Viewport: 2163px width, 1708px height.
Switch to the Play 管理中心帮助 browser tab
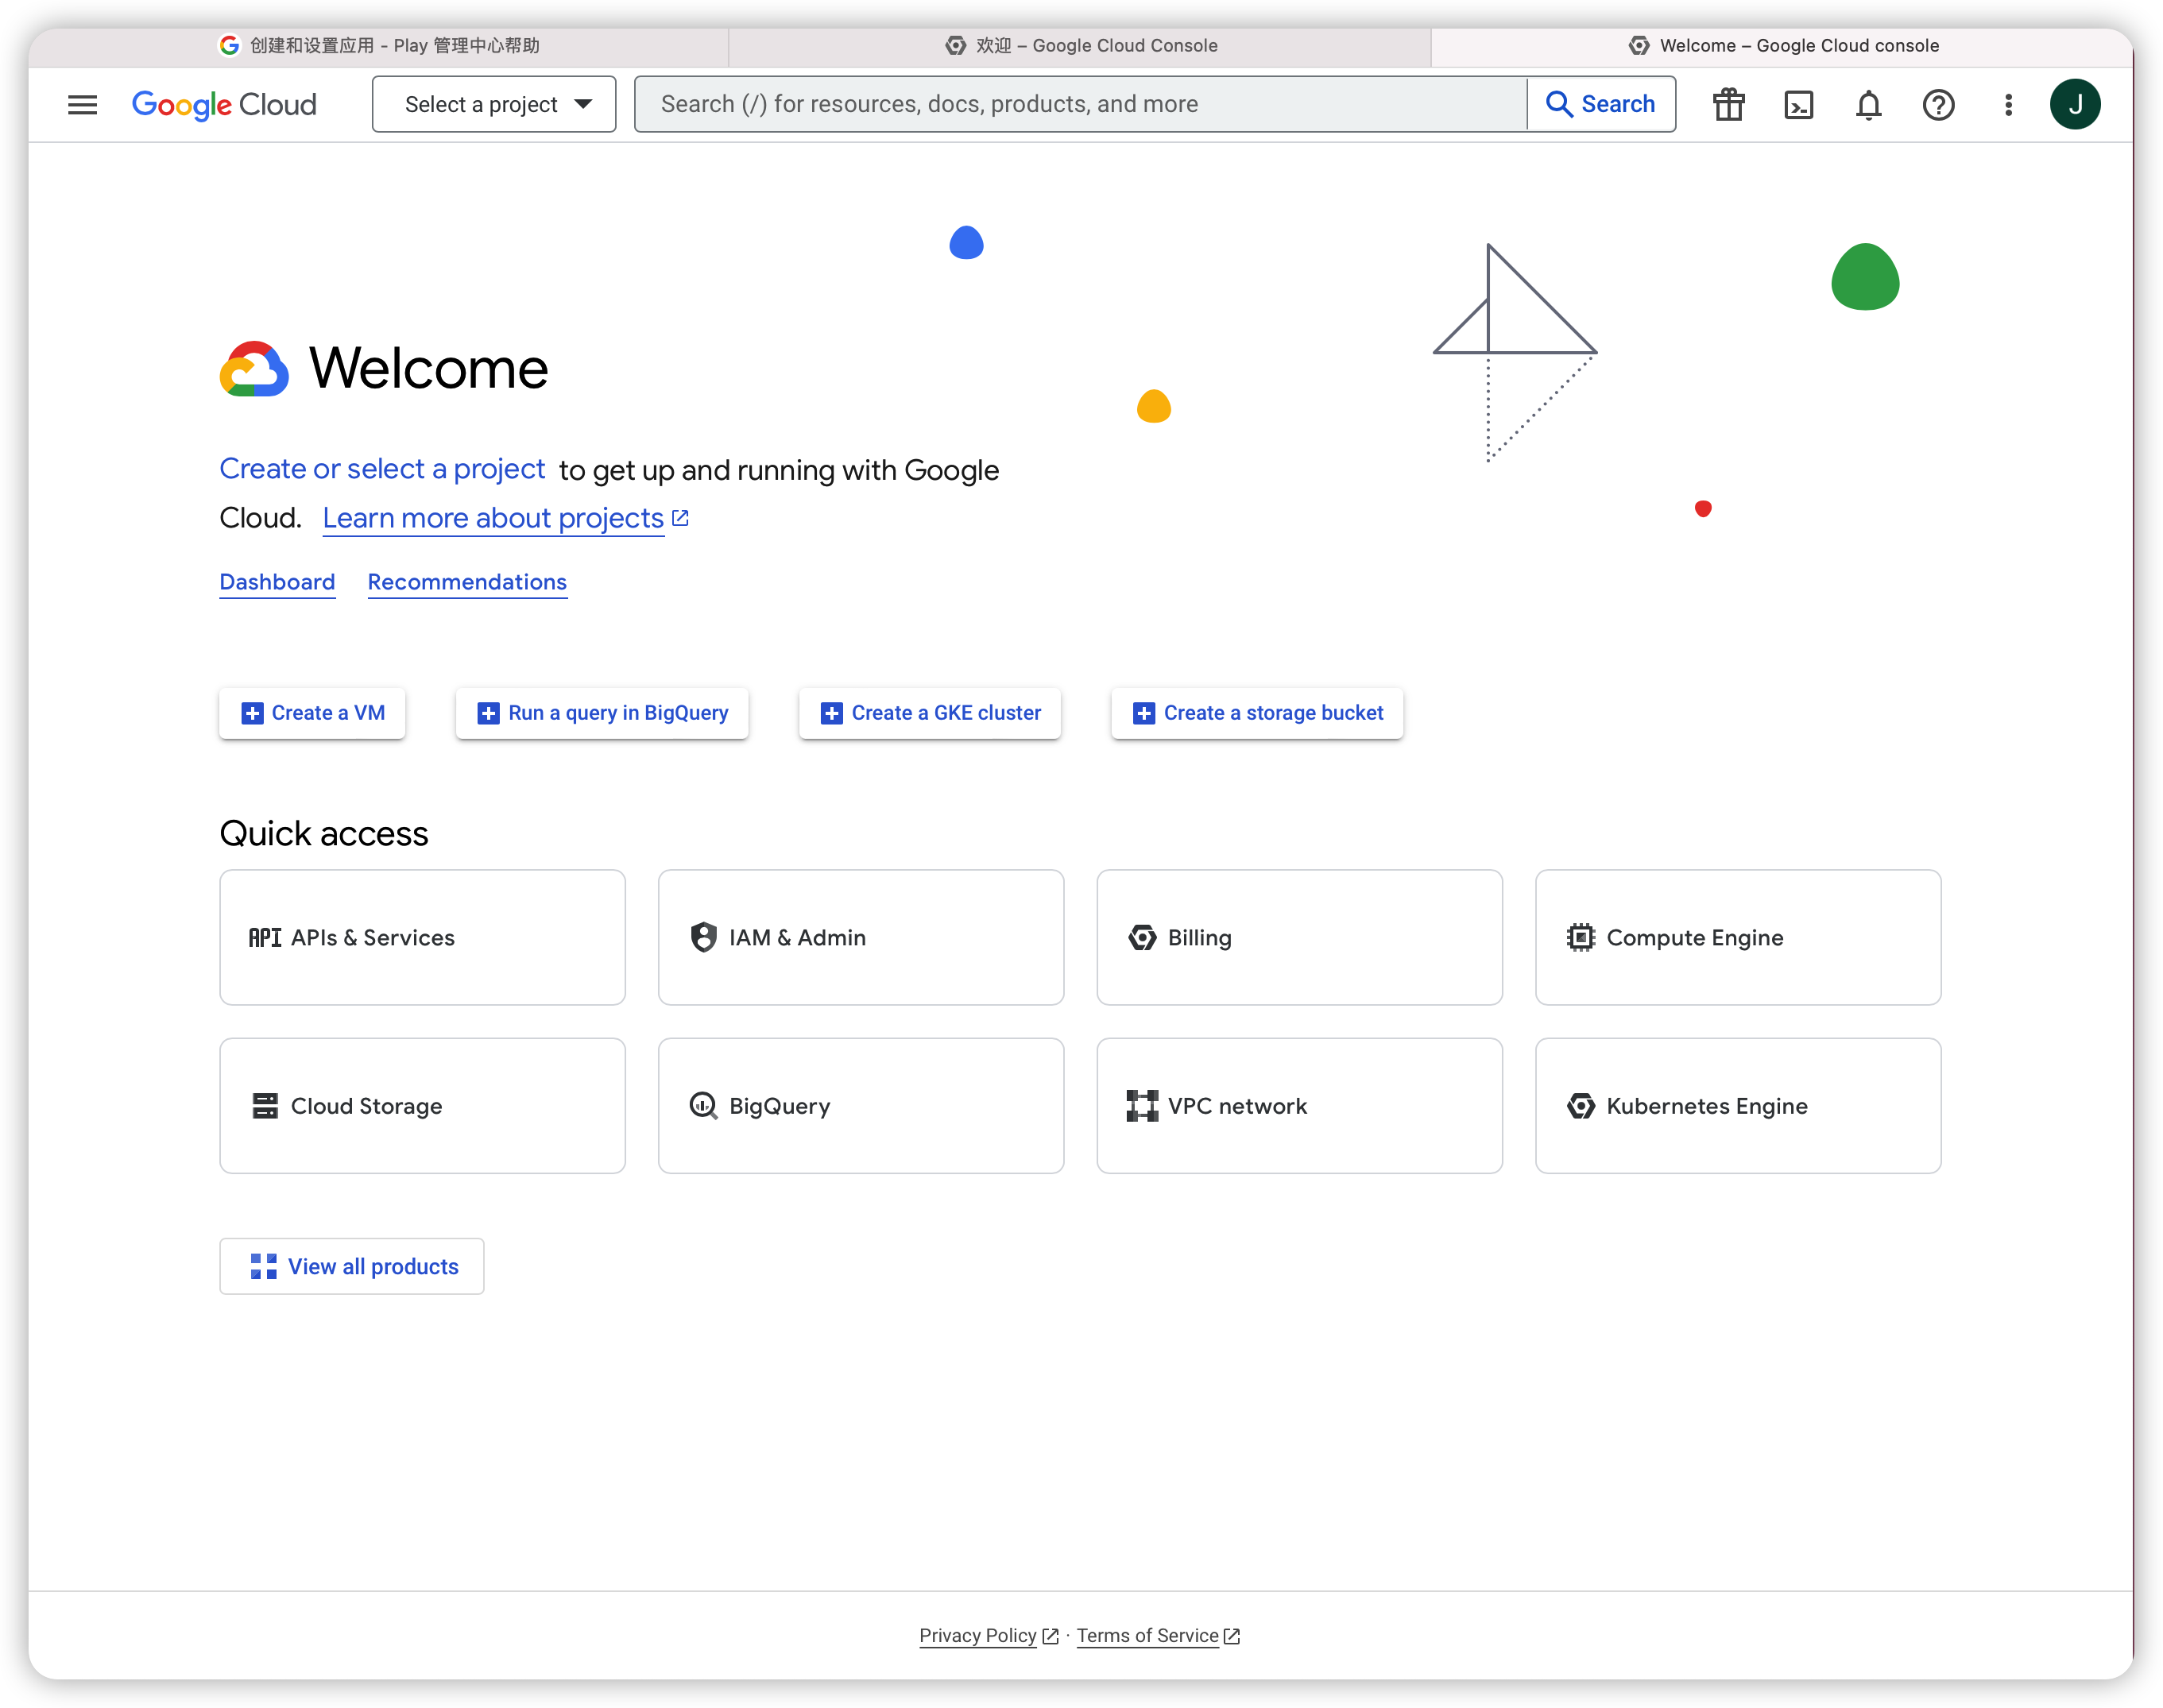tap(379, 46)
